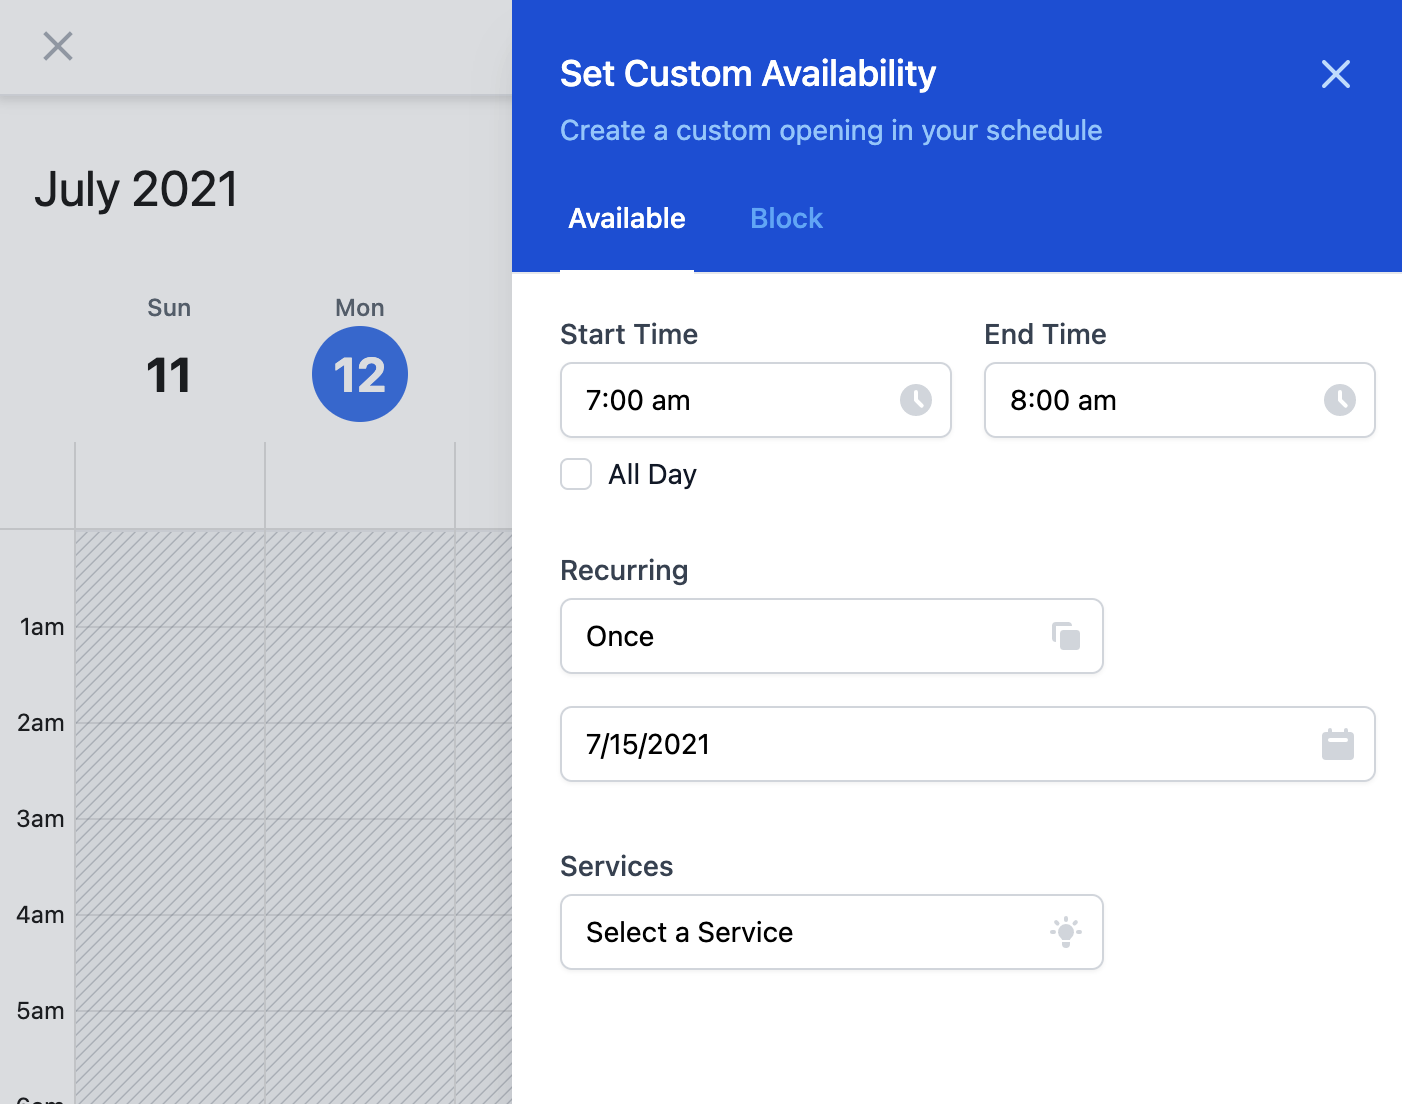Click the clock icon in Start Time
This screenshot has height=1104, width=1402.
click(915, 400)
